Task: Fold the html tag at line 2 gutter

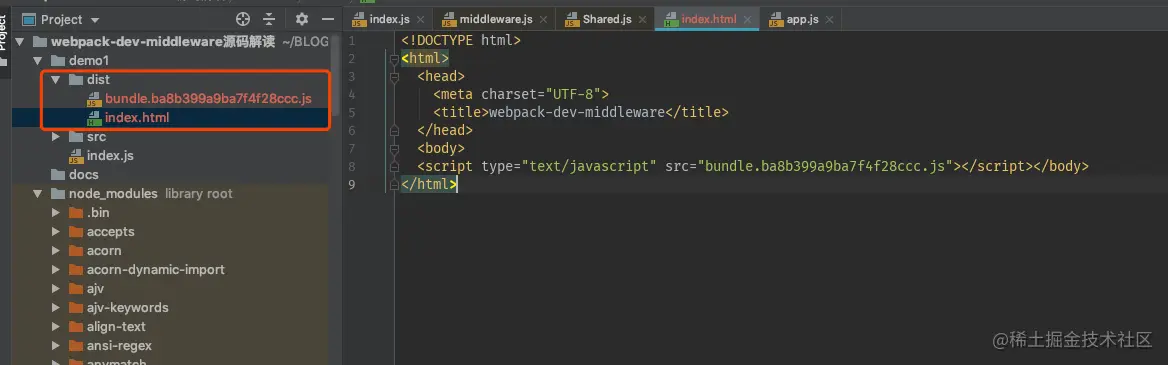Action: pos(395,59)
